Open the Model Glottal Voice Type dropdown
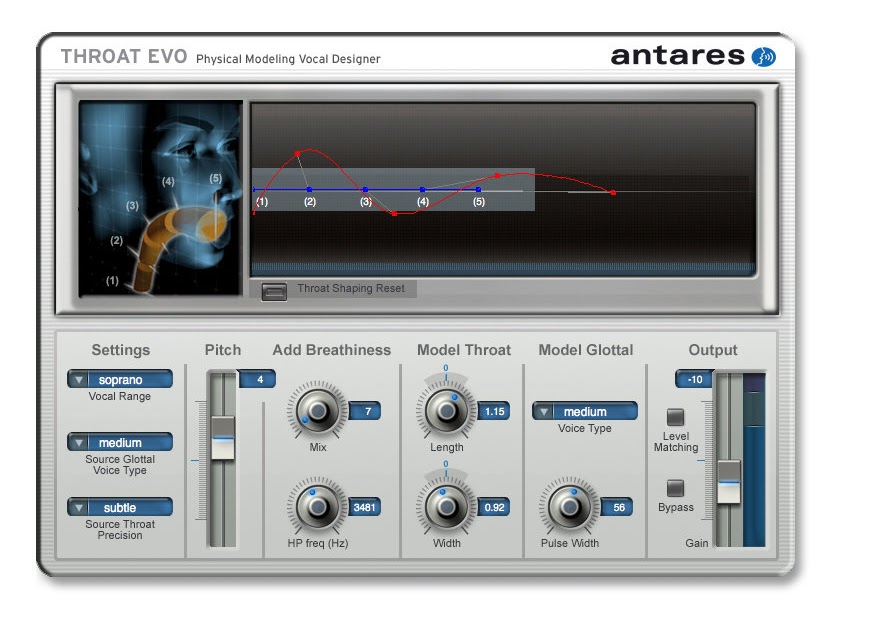 584,411
